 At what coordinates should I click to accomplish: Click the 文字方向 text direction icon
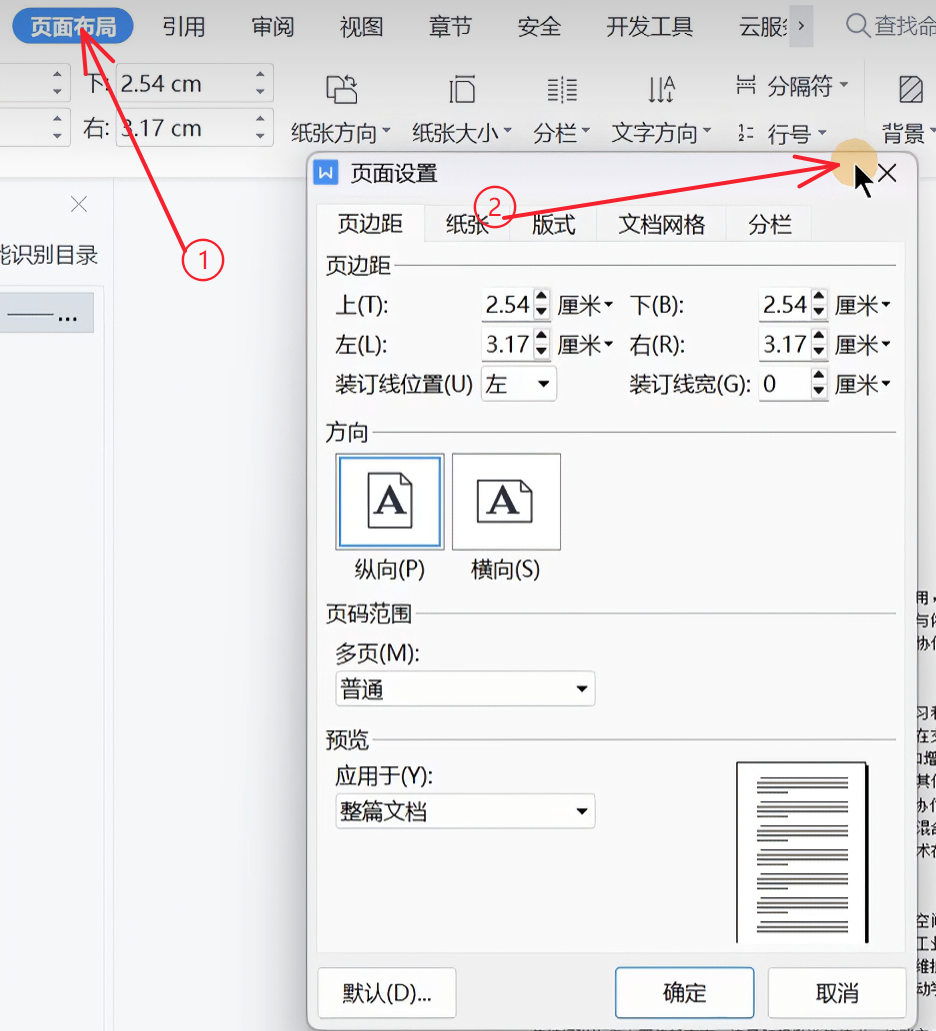point(661,89)
